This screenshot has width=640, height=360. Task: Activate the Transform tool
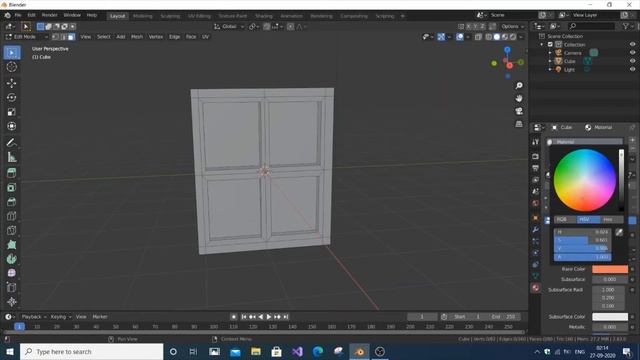[x=12, y=126]
